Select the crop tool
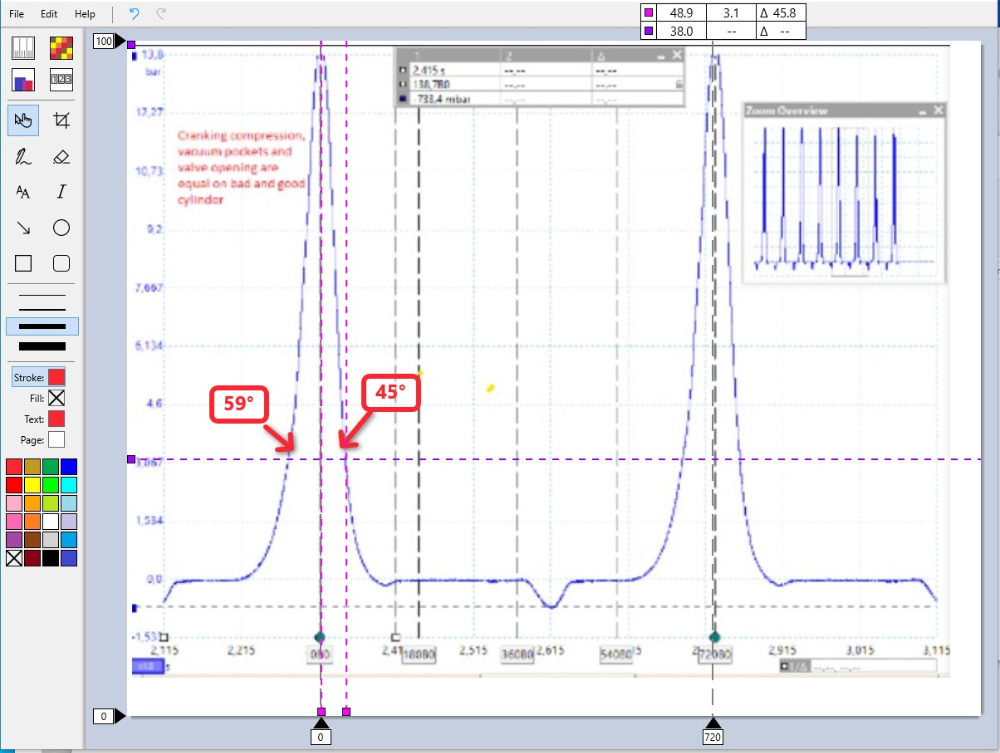The height and width of the screenshot is (753, 1000). click(61, 121)
